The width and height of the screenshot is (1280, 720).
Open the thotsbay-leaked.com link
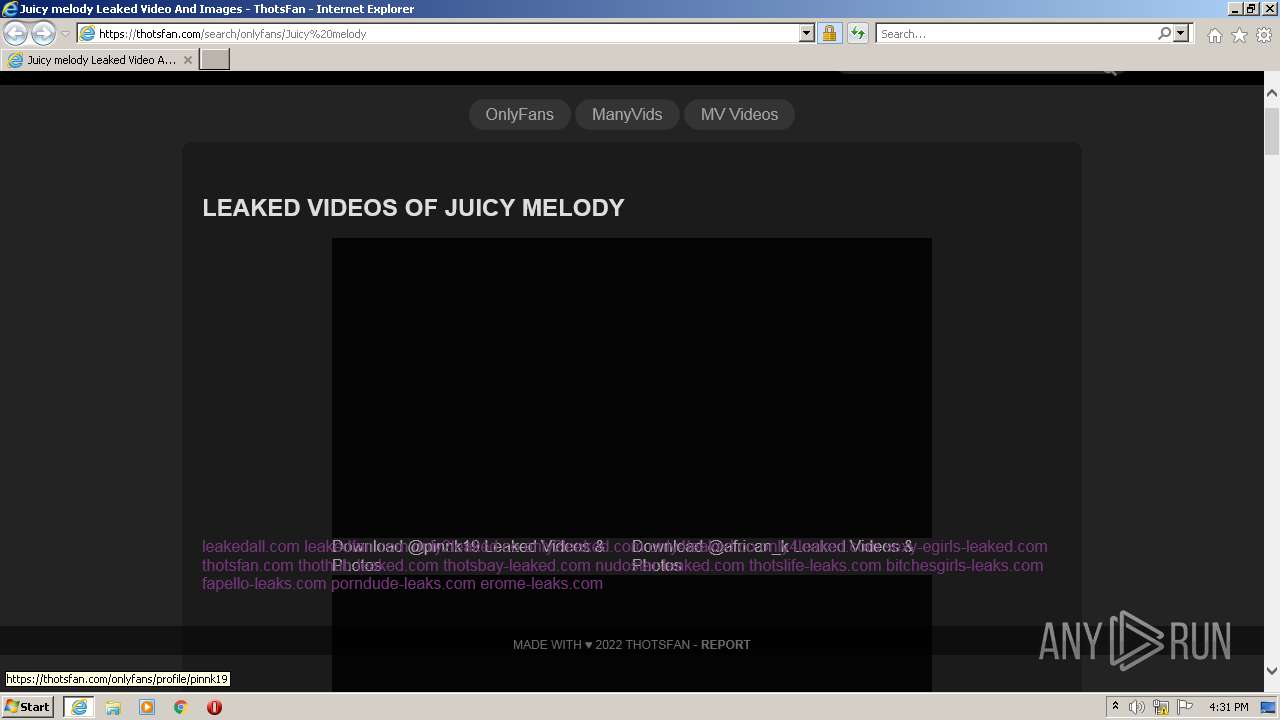point(517,565)
